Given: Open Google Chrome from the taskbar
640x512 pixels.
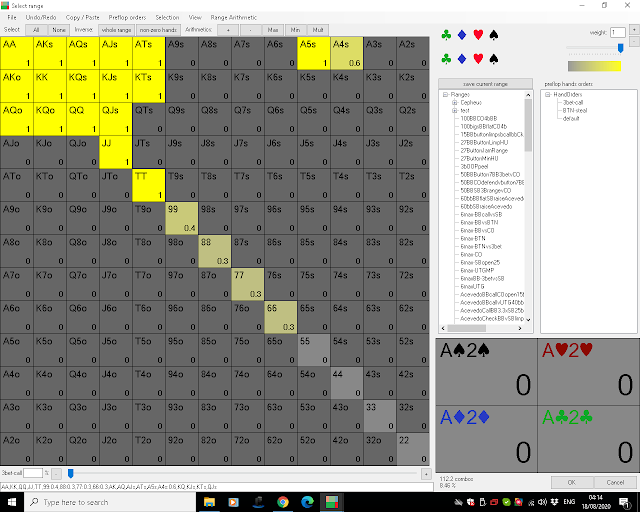Looking at the screenshot, I should click(x=282, y=502).
